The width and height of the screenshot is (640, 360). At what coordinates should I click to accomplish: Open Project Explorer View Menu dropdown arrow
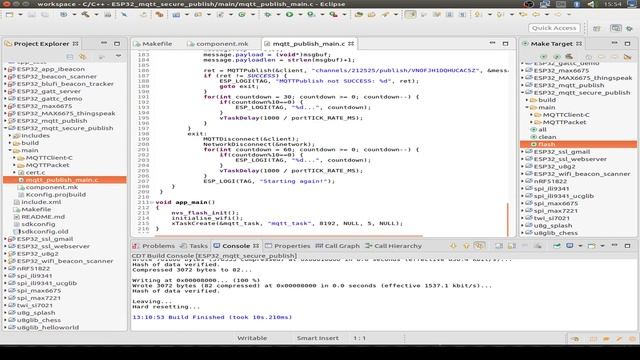tap(118, 56)
